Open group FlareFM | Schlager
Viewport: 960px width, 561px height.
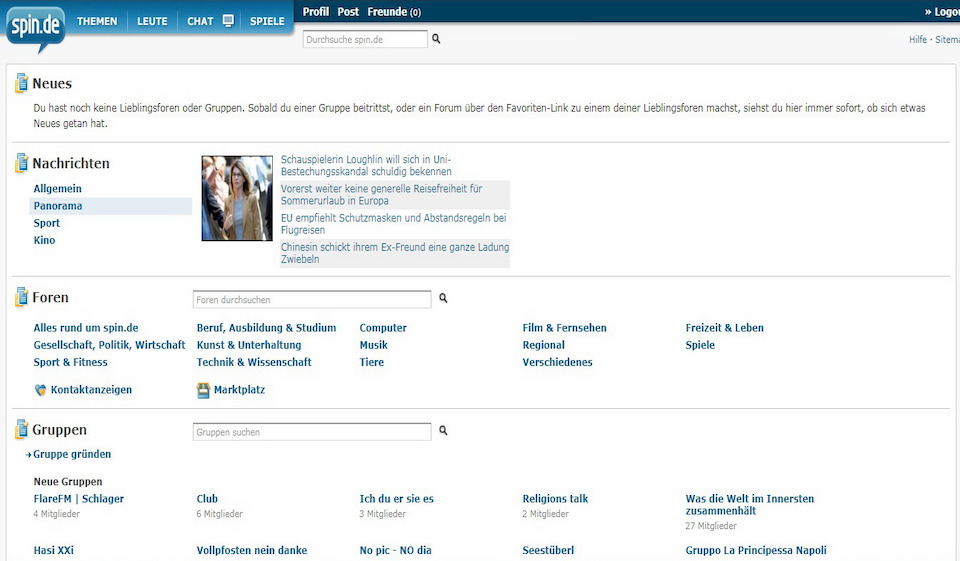pyautogui.click(x=78, y=499)
